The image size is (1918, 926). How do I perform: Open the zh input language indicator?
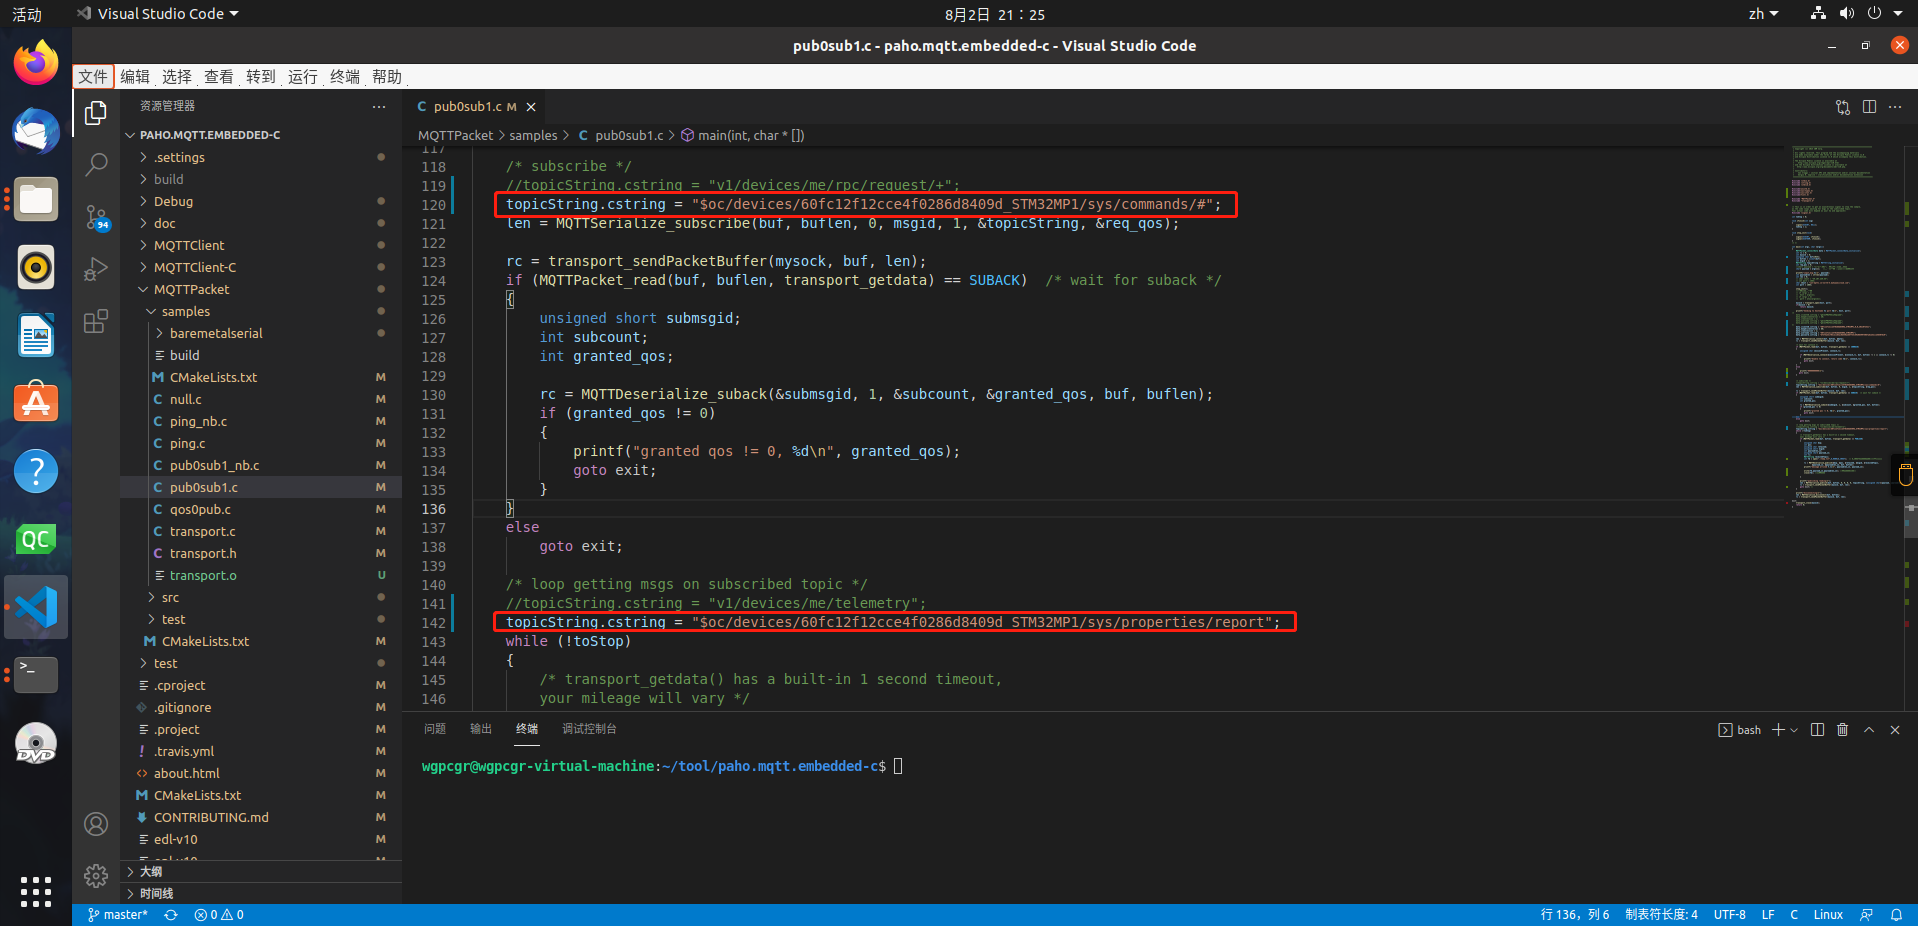(x=1763, y=14)
